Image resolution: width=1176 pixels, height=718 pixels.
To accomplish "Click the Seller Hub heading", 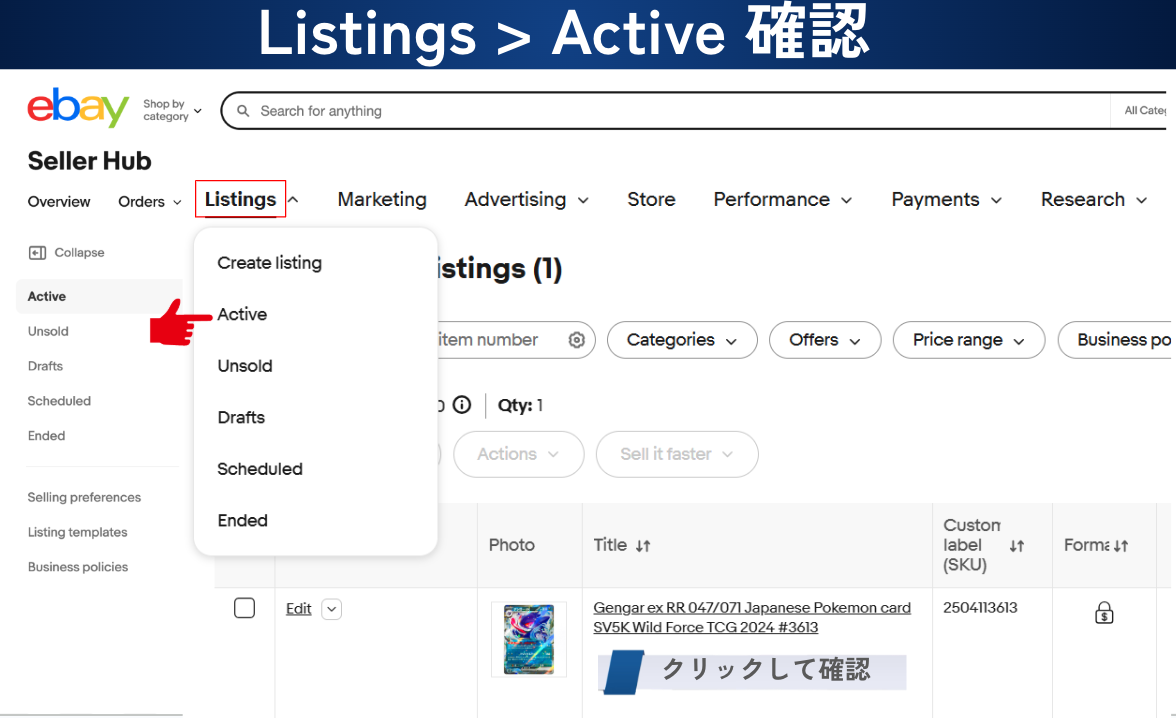I will tap(89, 161).
